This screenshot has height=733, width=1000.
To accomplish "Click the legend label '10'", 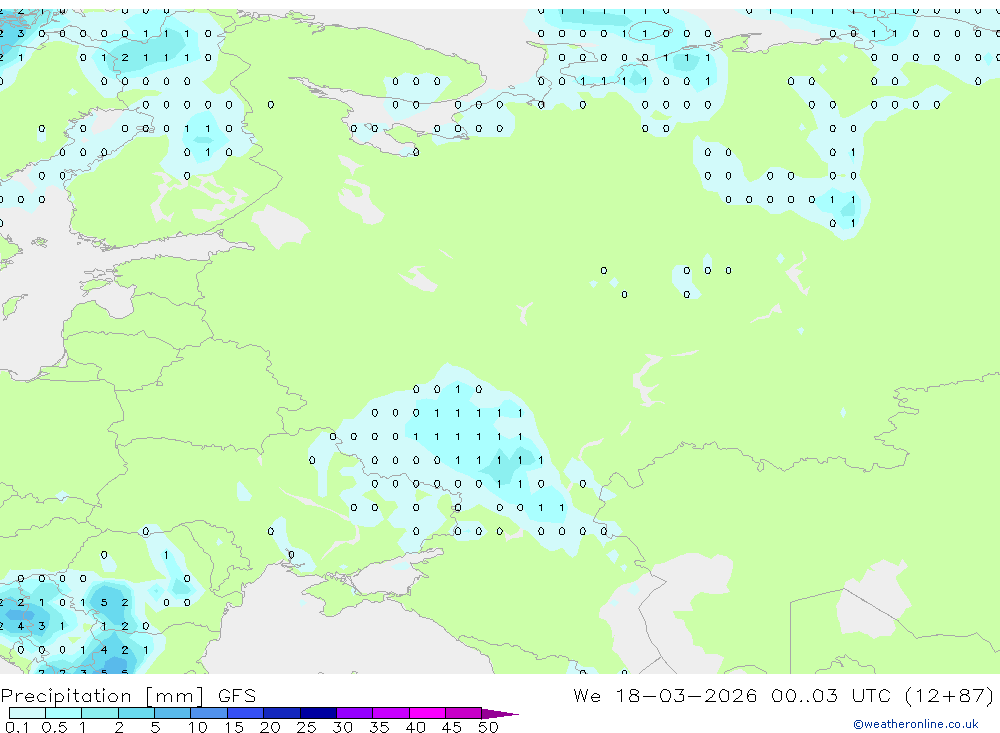I will click(x=198, y=727).
